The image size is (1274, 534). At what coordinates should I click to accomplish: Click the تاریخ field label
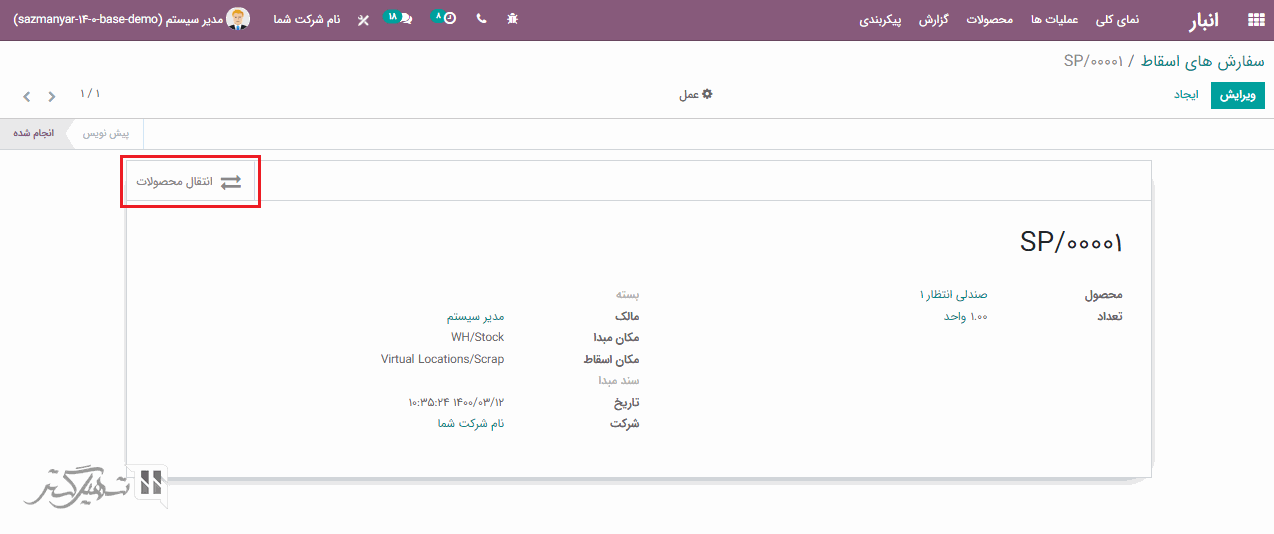(x=625, y=402)
